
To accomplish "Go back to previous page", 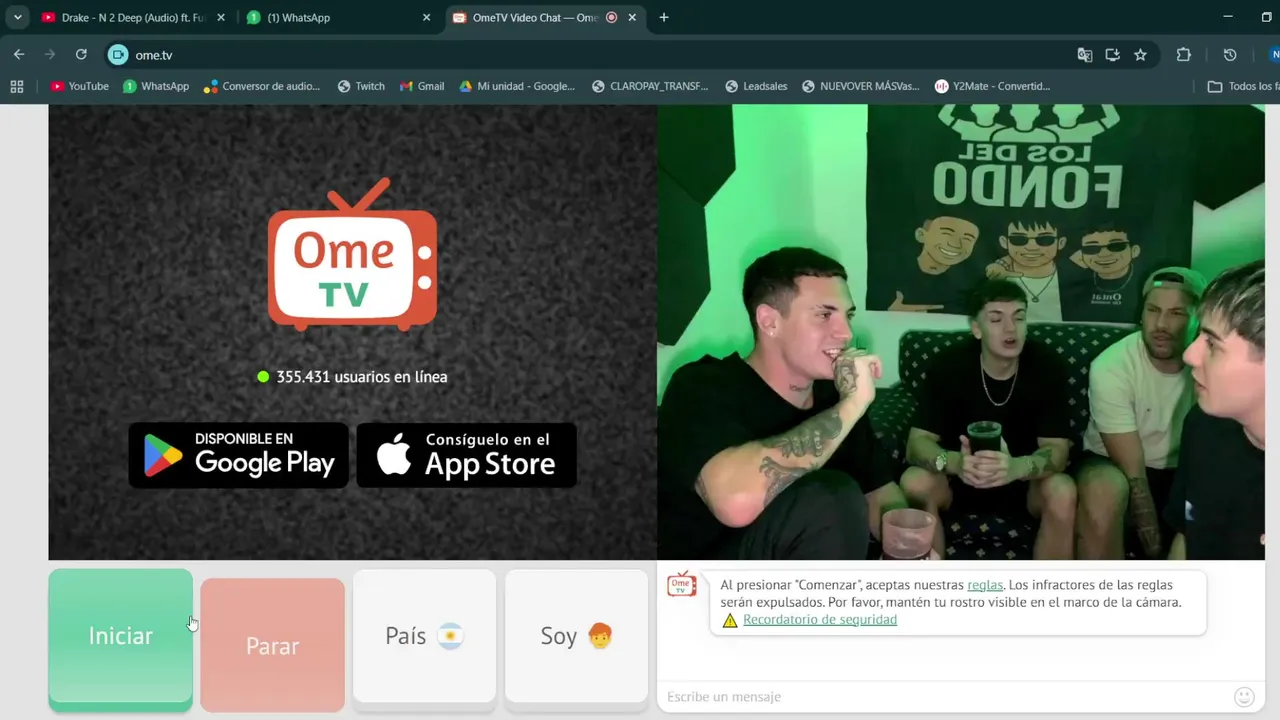I will click(19, 55).
